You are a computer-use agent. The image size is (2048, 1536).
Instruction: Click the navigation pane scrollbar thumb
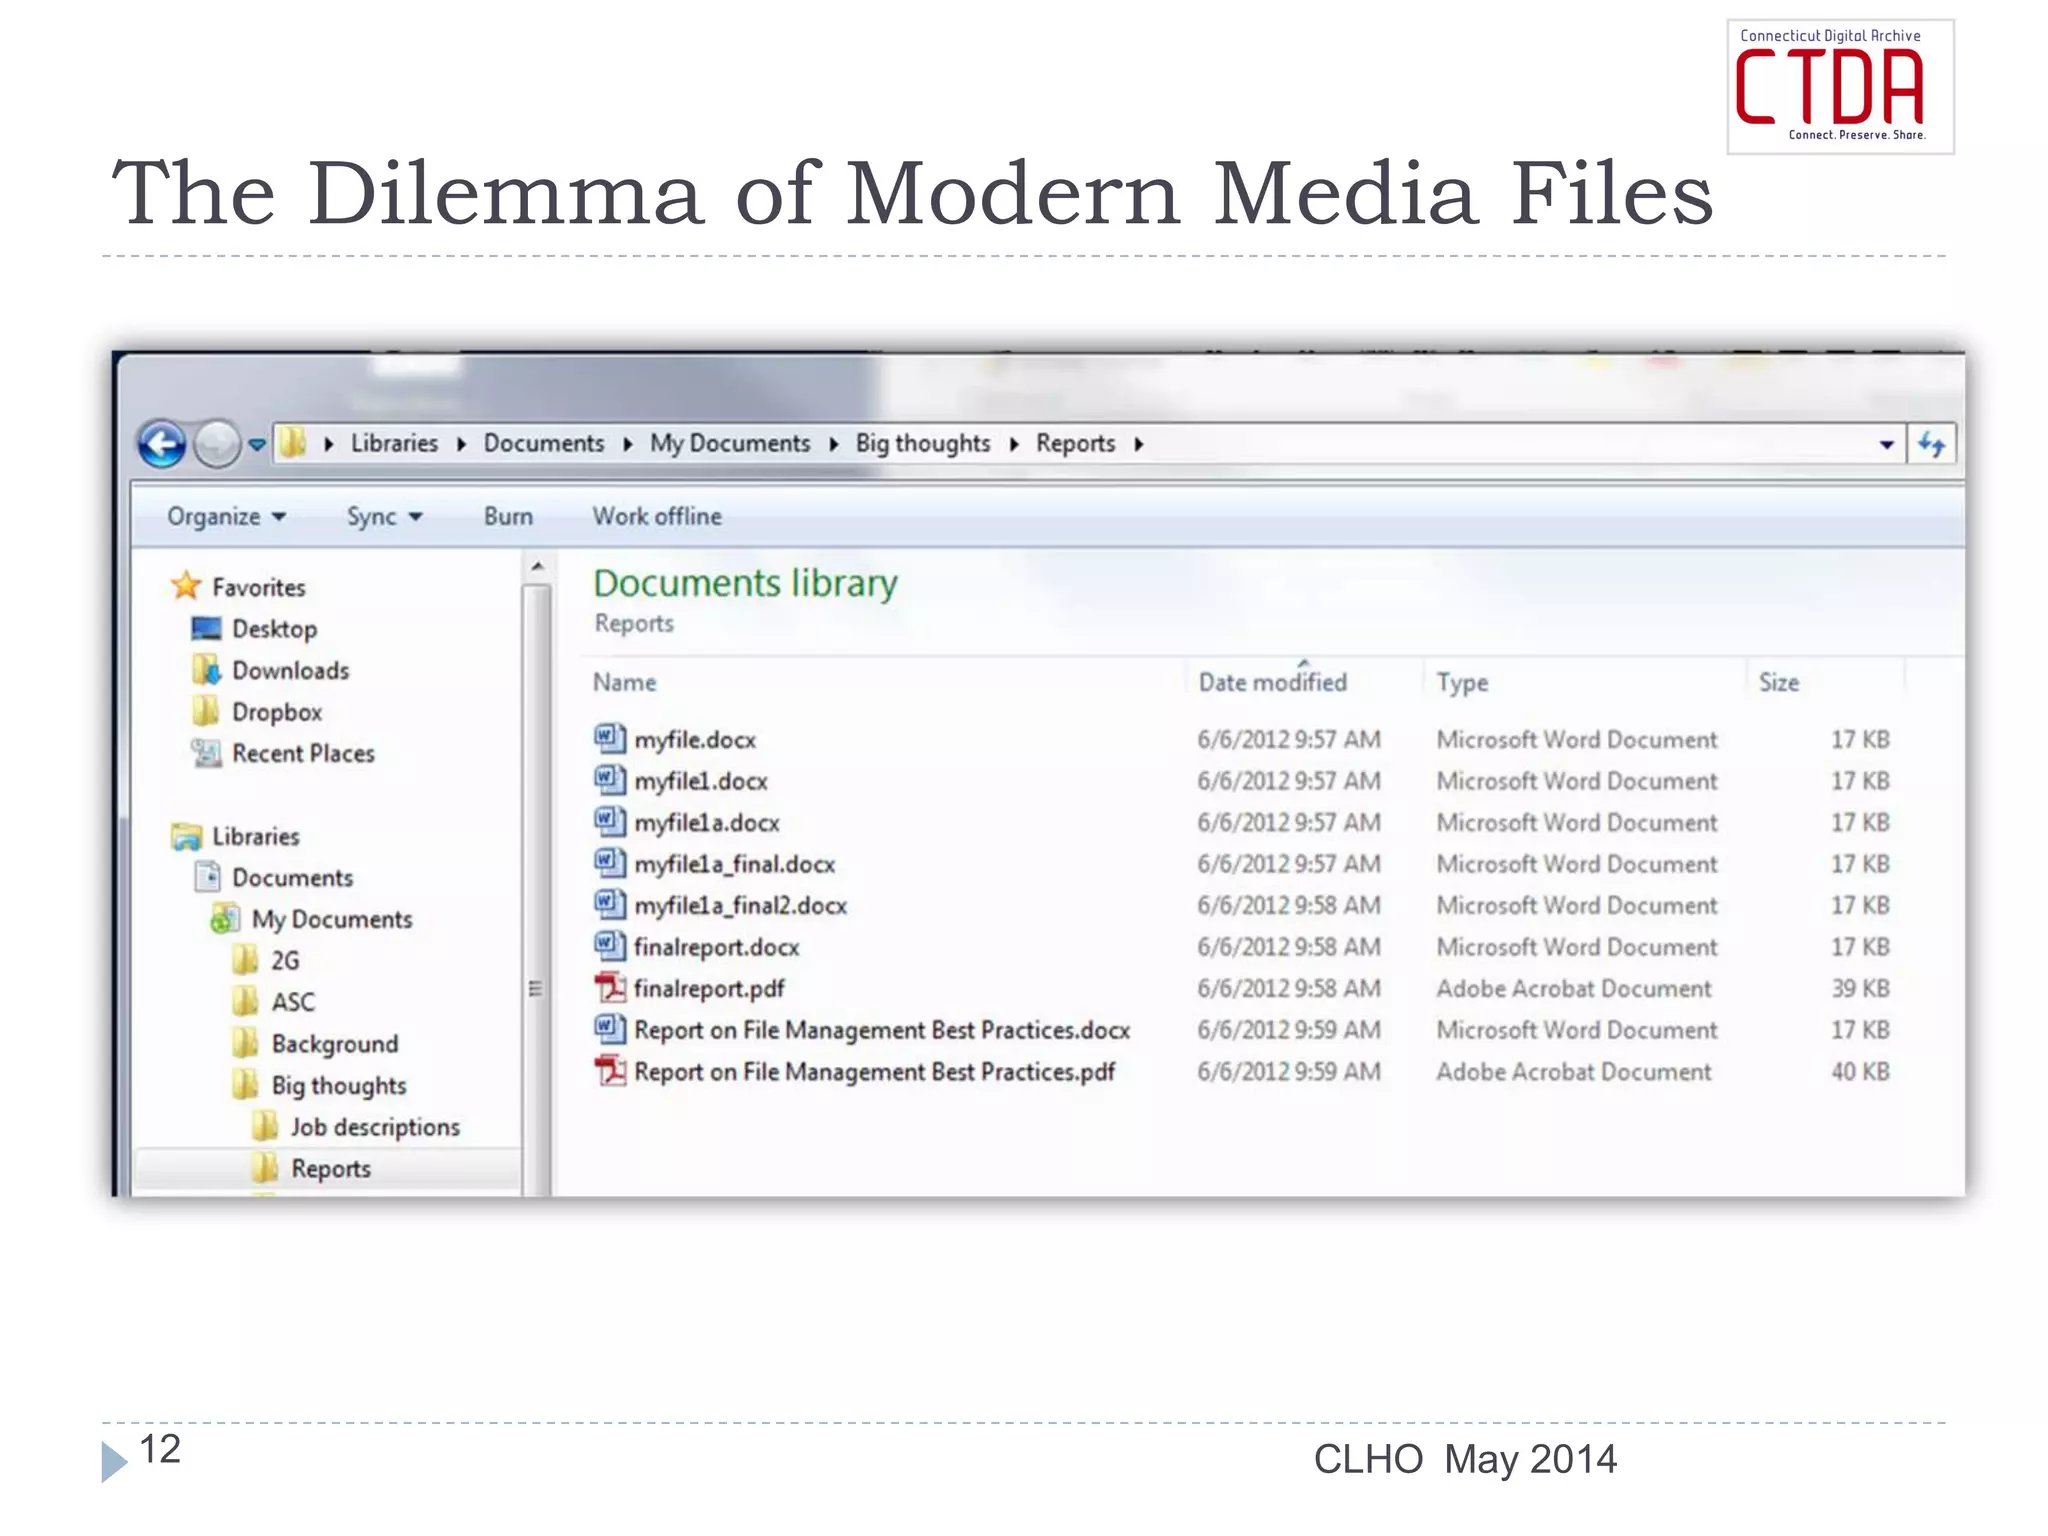pos(537,888)
